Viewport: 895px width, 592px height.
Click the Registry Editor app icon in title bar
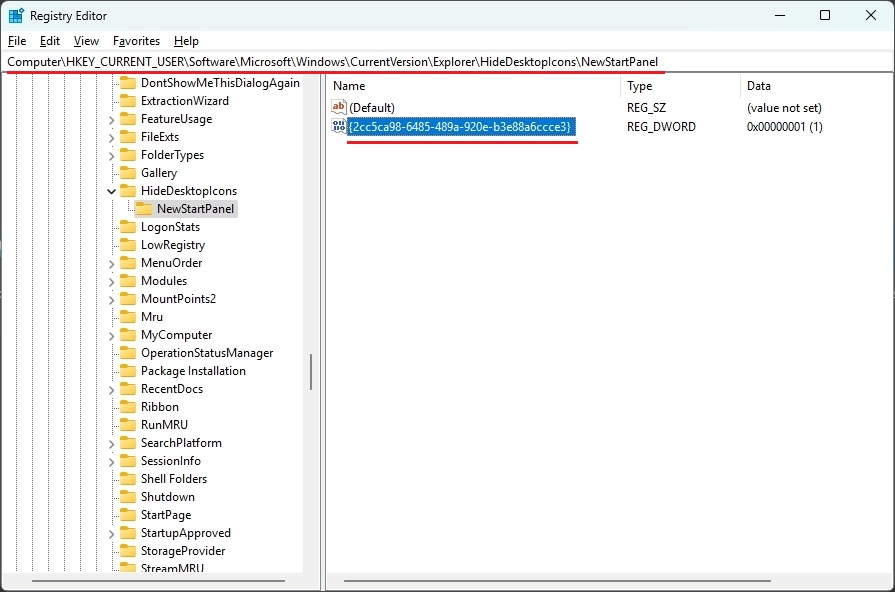16,15
